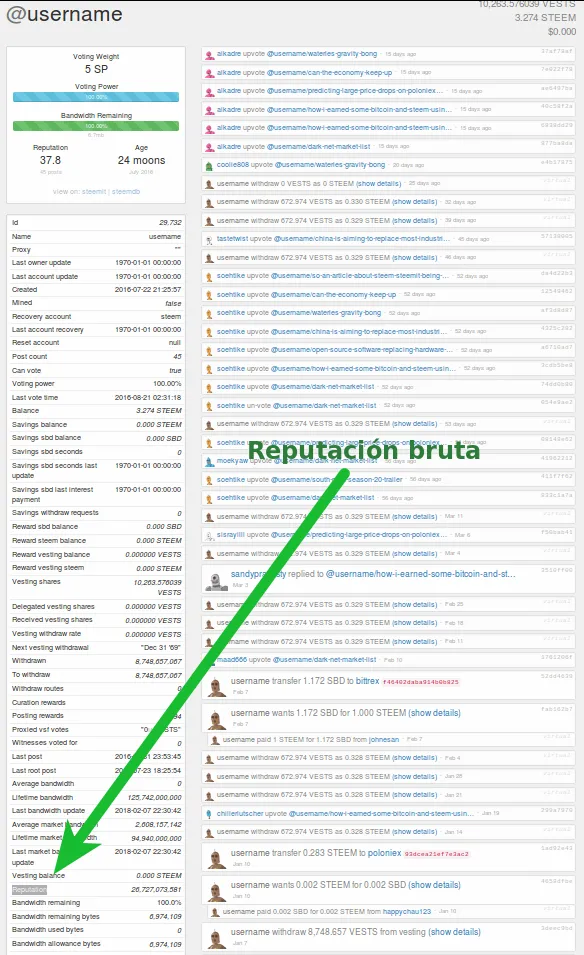Image resolution: width=584 pixels, height=955 pixels.
Task: Click the avatar in the wants 1.172 SBD row
Action: coord(215,720)
